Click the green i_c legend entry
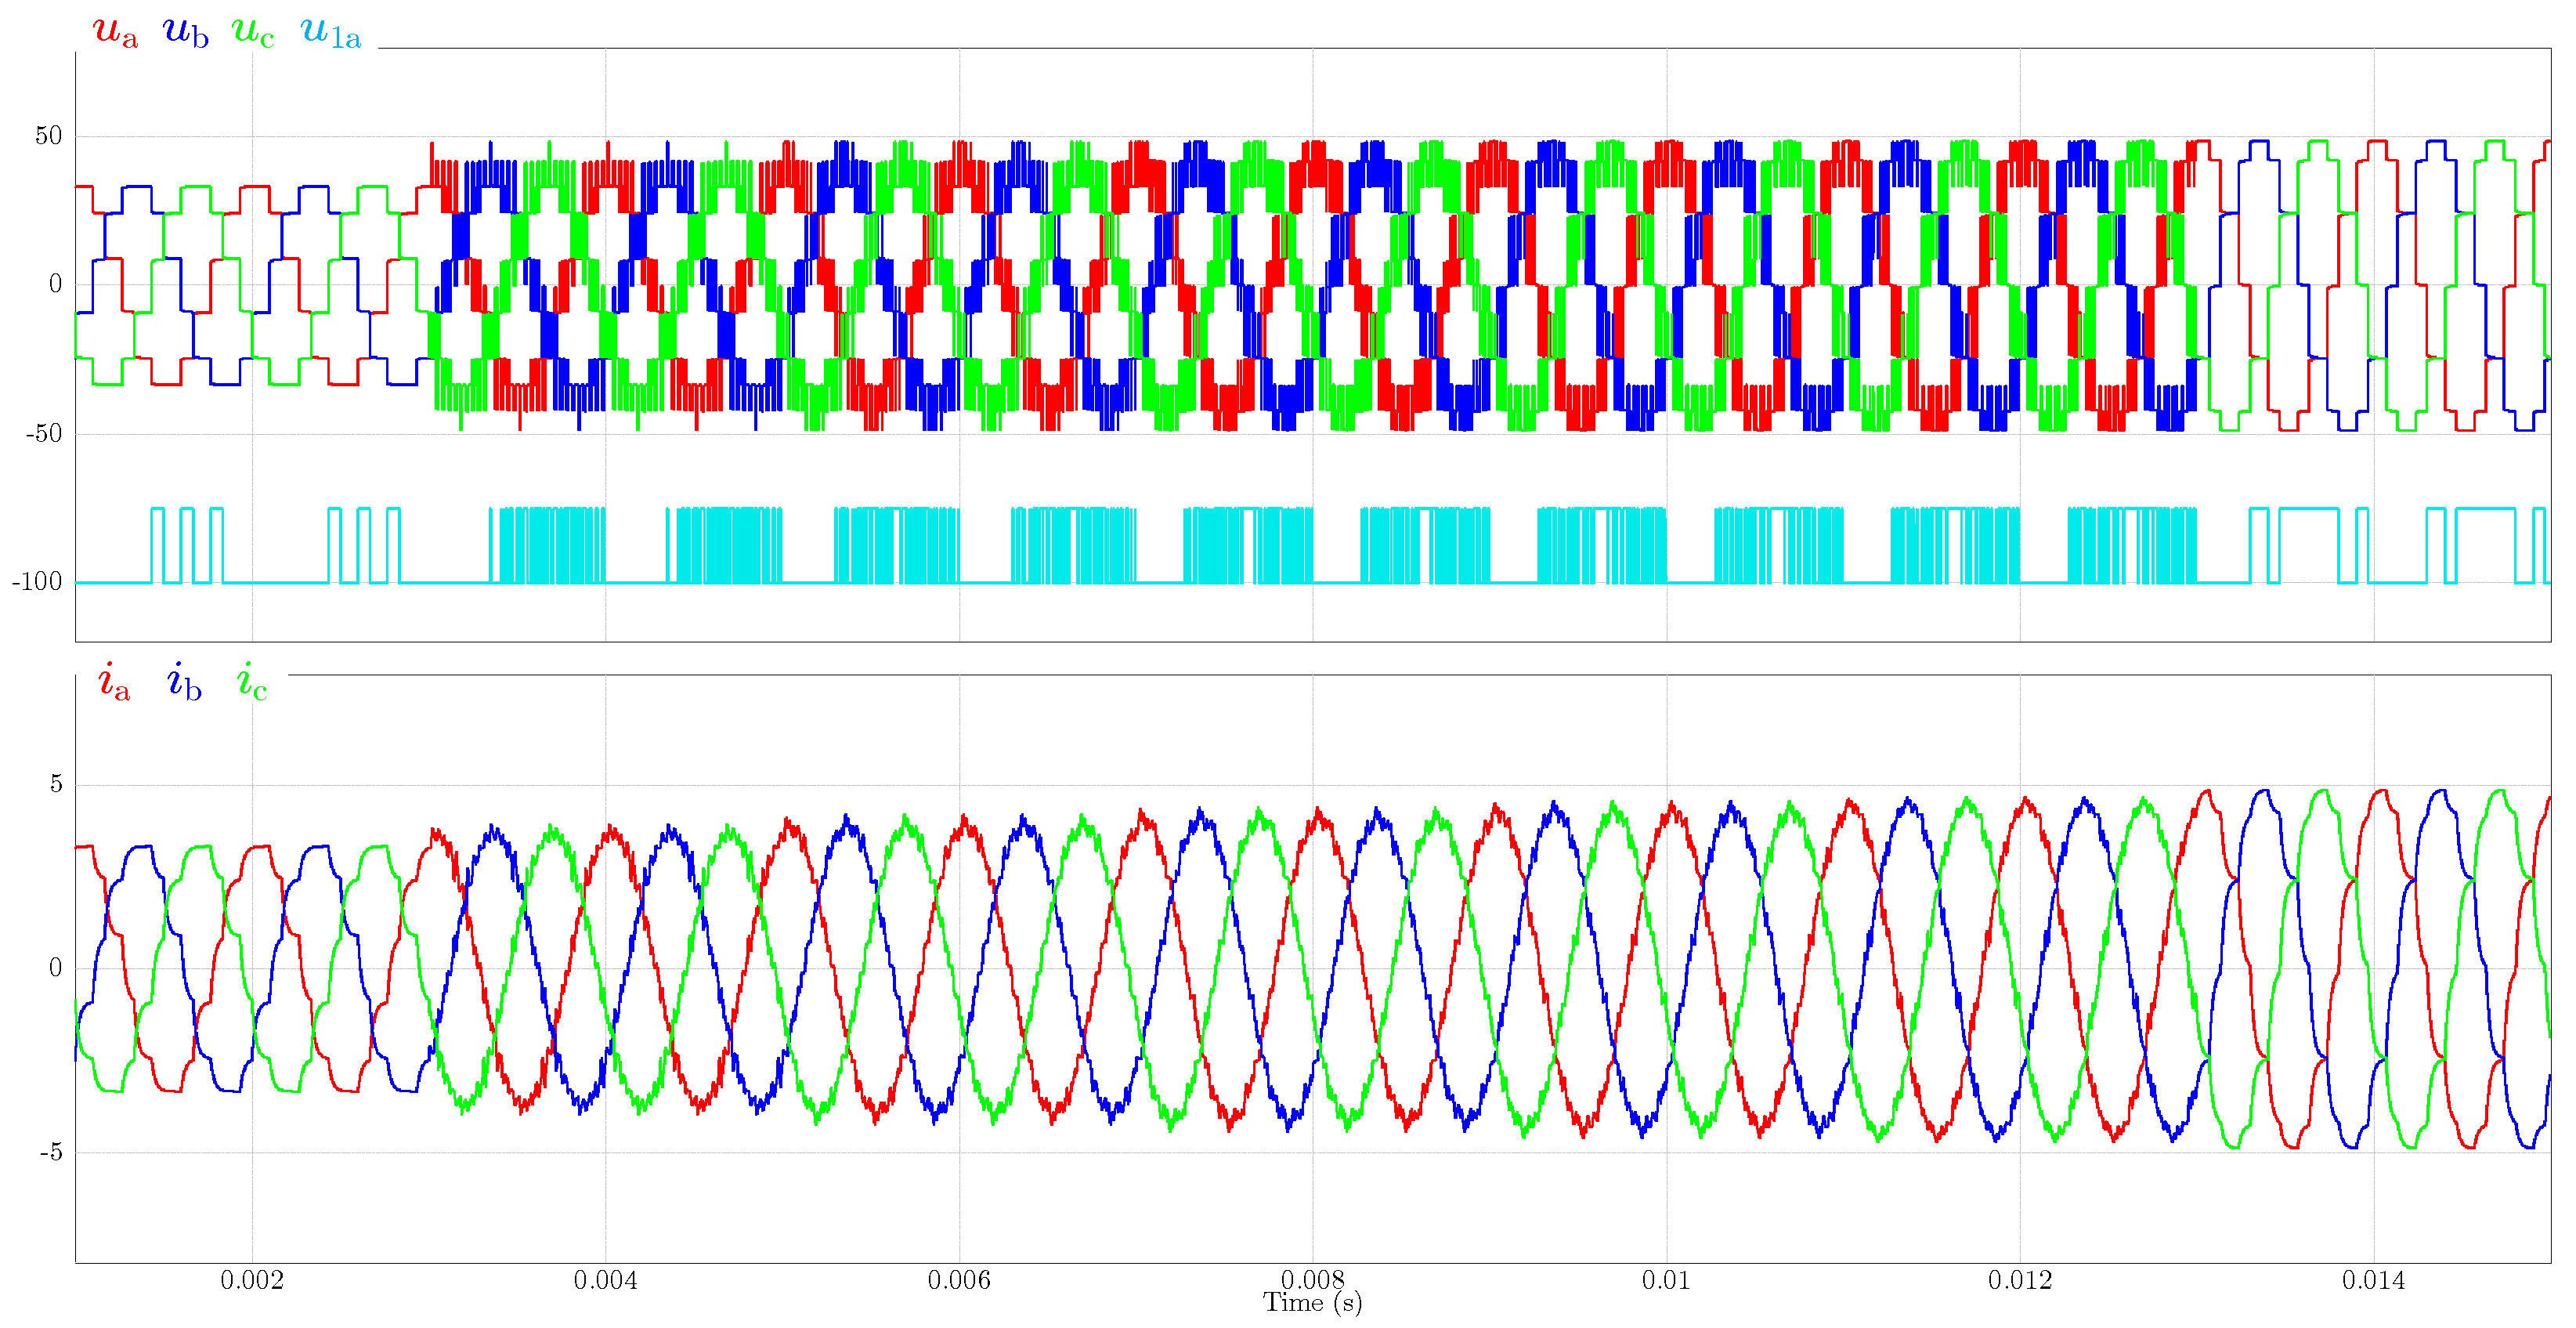2576x1328 pixels. 251,683
